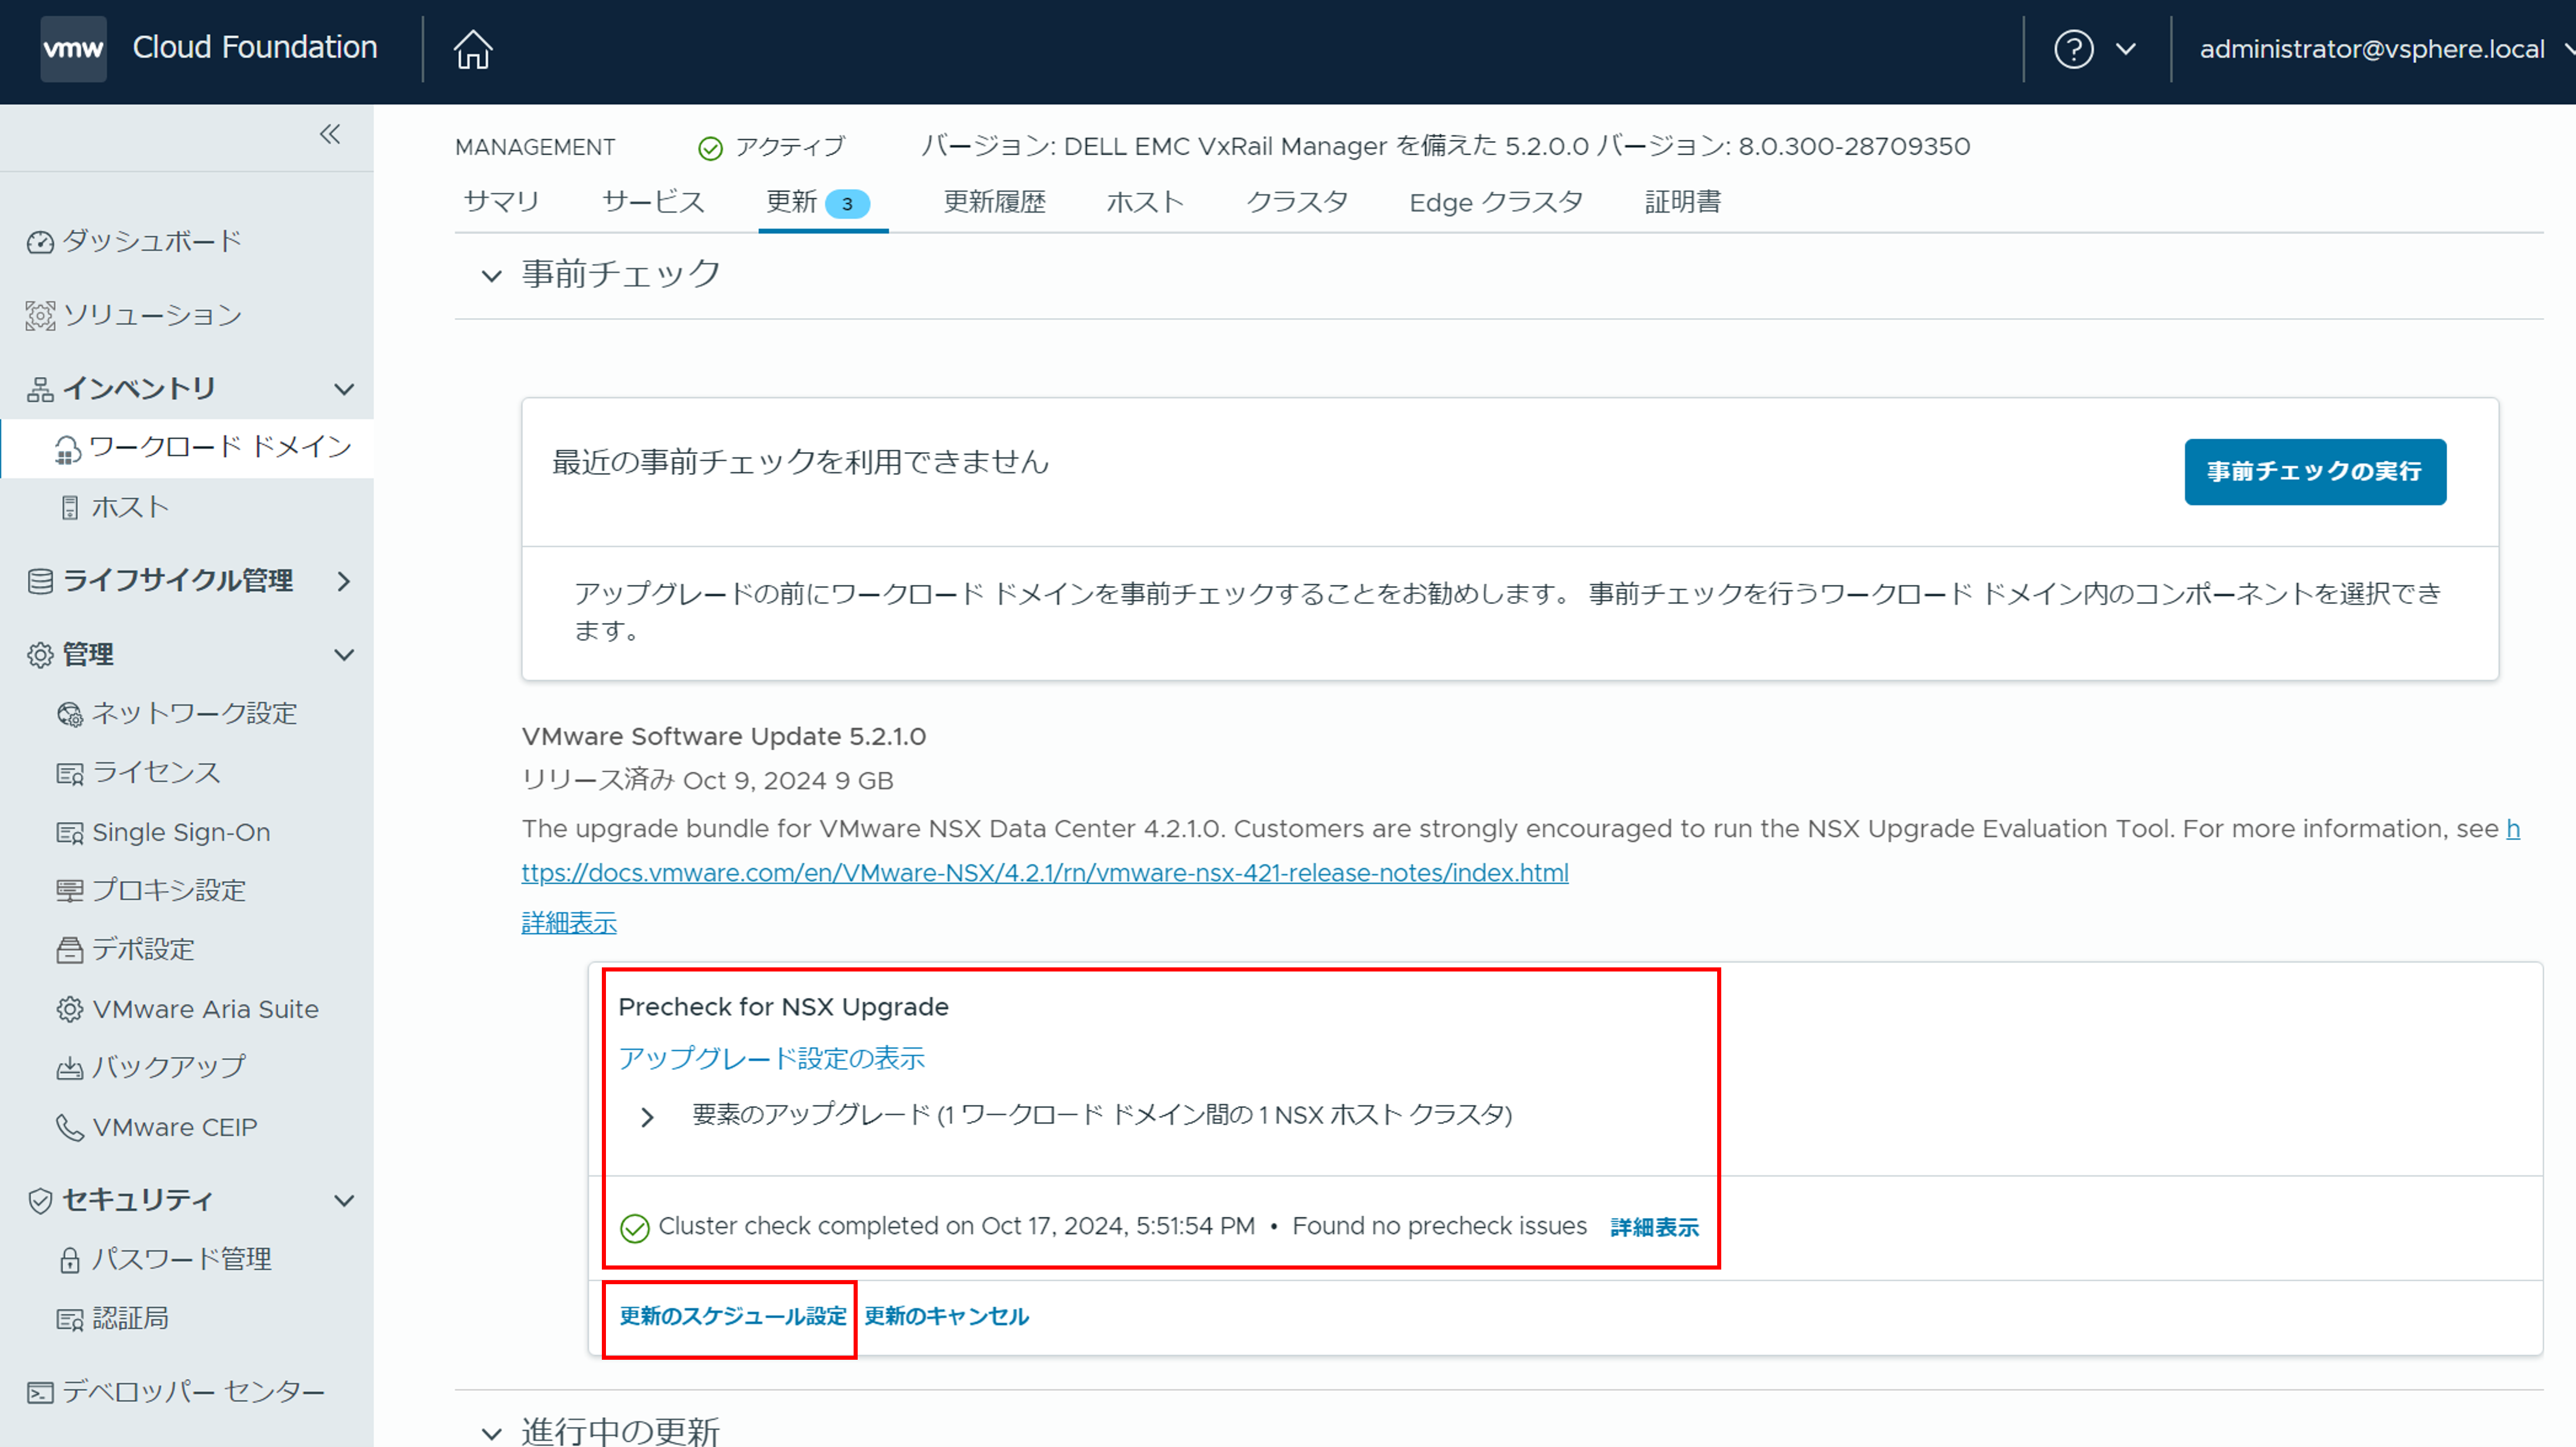Click the 事前チェックの実行 button

(x=2315, y=472)
